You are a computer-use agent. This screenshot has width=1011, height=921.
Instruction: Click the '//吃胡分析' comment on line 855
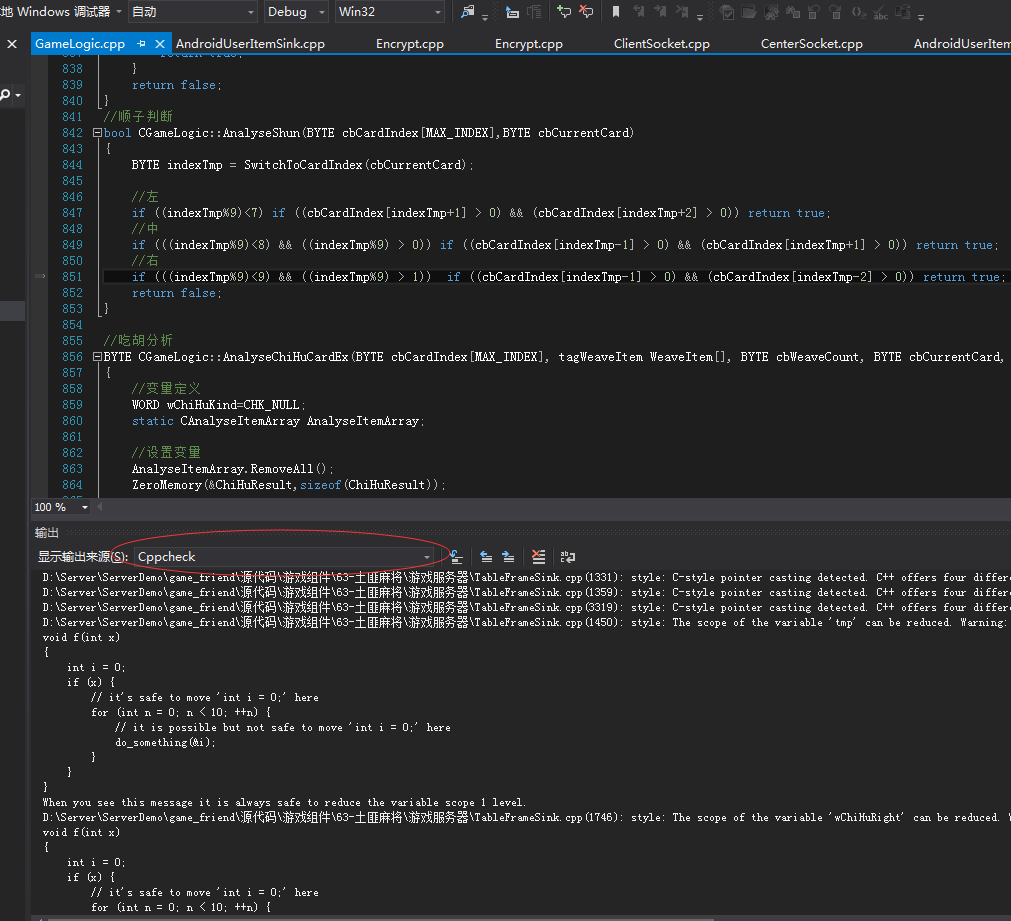click(x=138, y=341)
